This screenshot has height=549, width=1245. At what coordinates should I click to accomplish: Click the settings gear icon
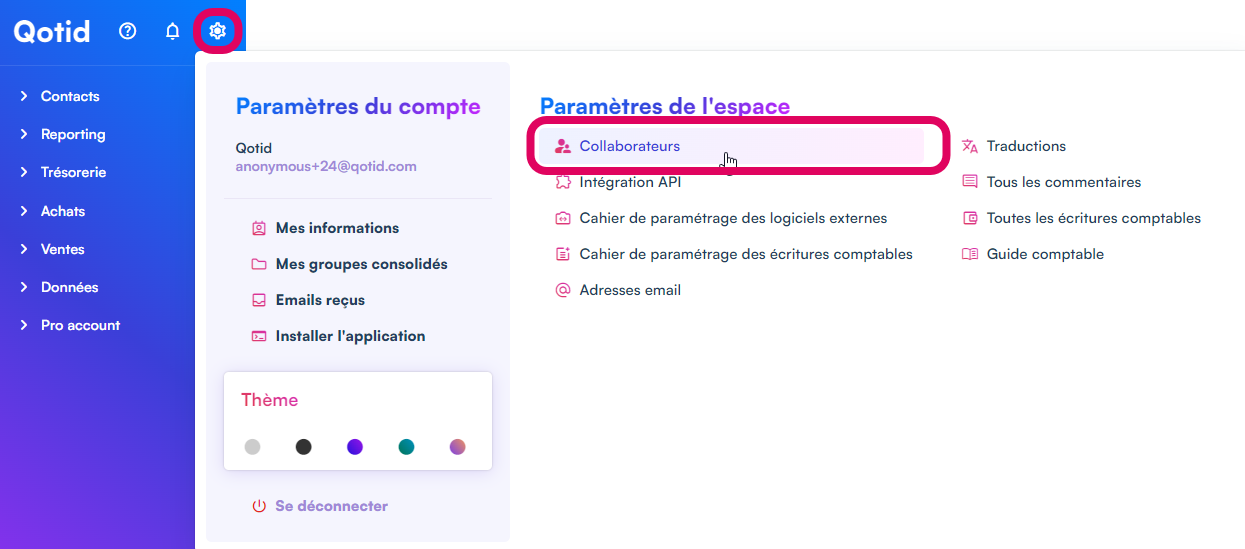point(217,31)
